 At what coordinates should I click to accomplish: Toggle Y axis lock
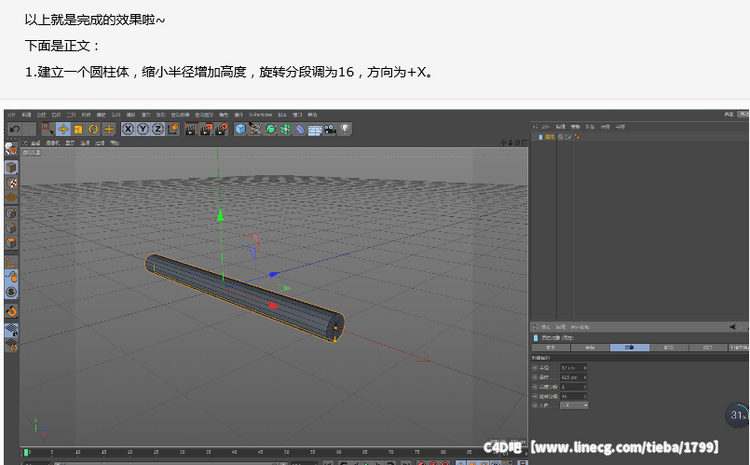coord(143,129)
